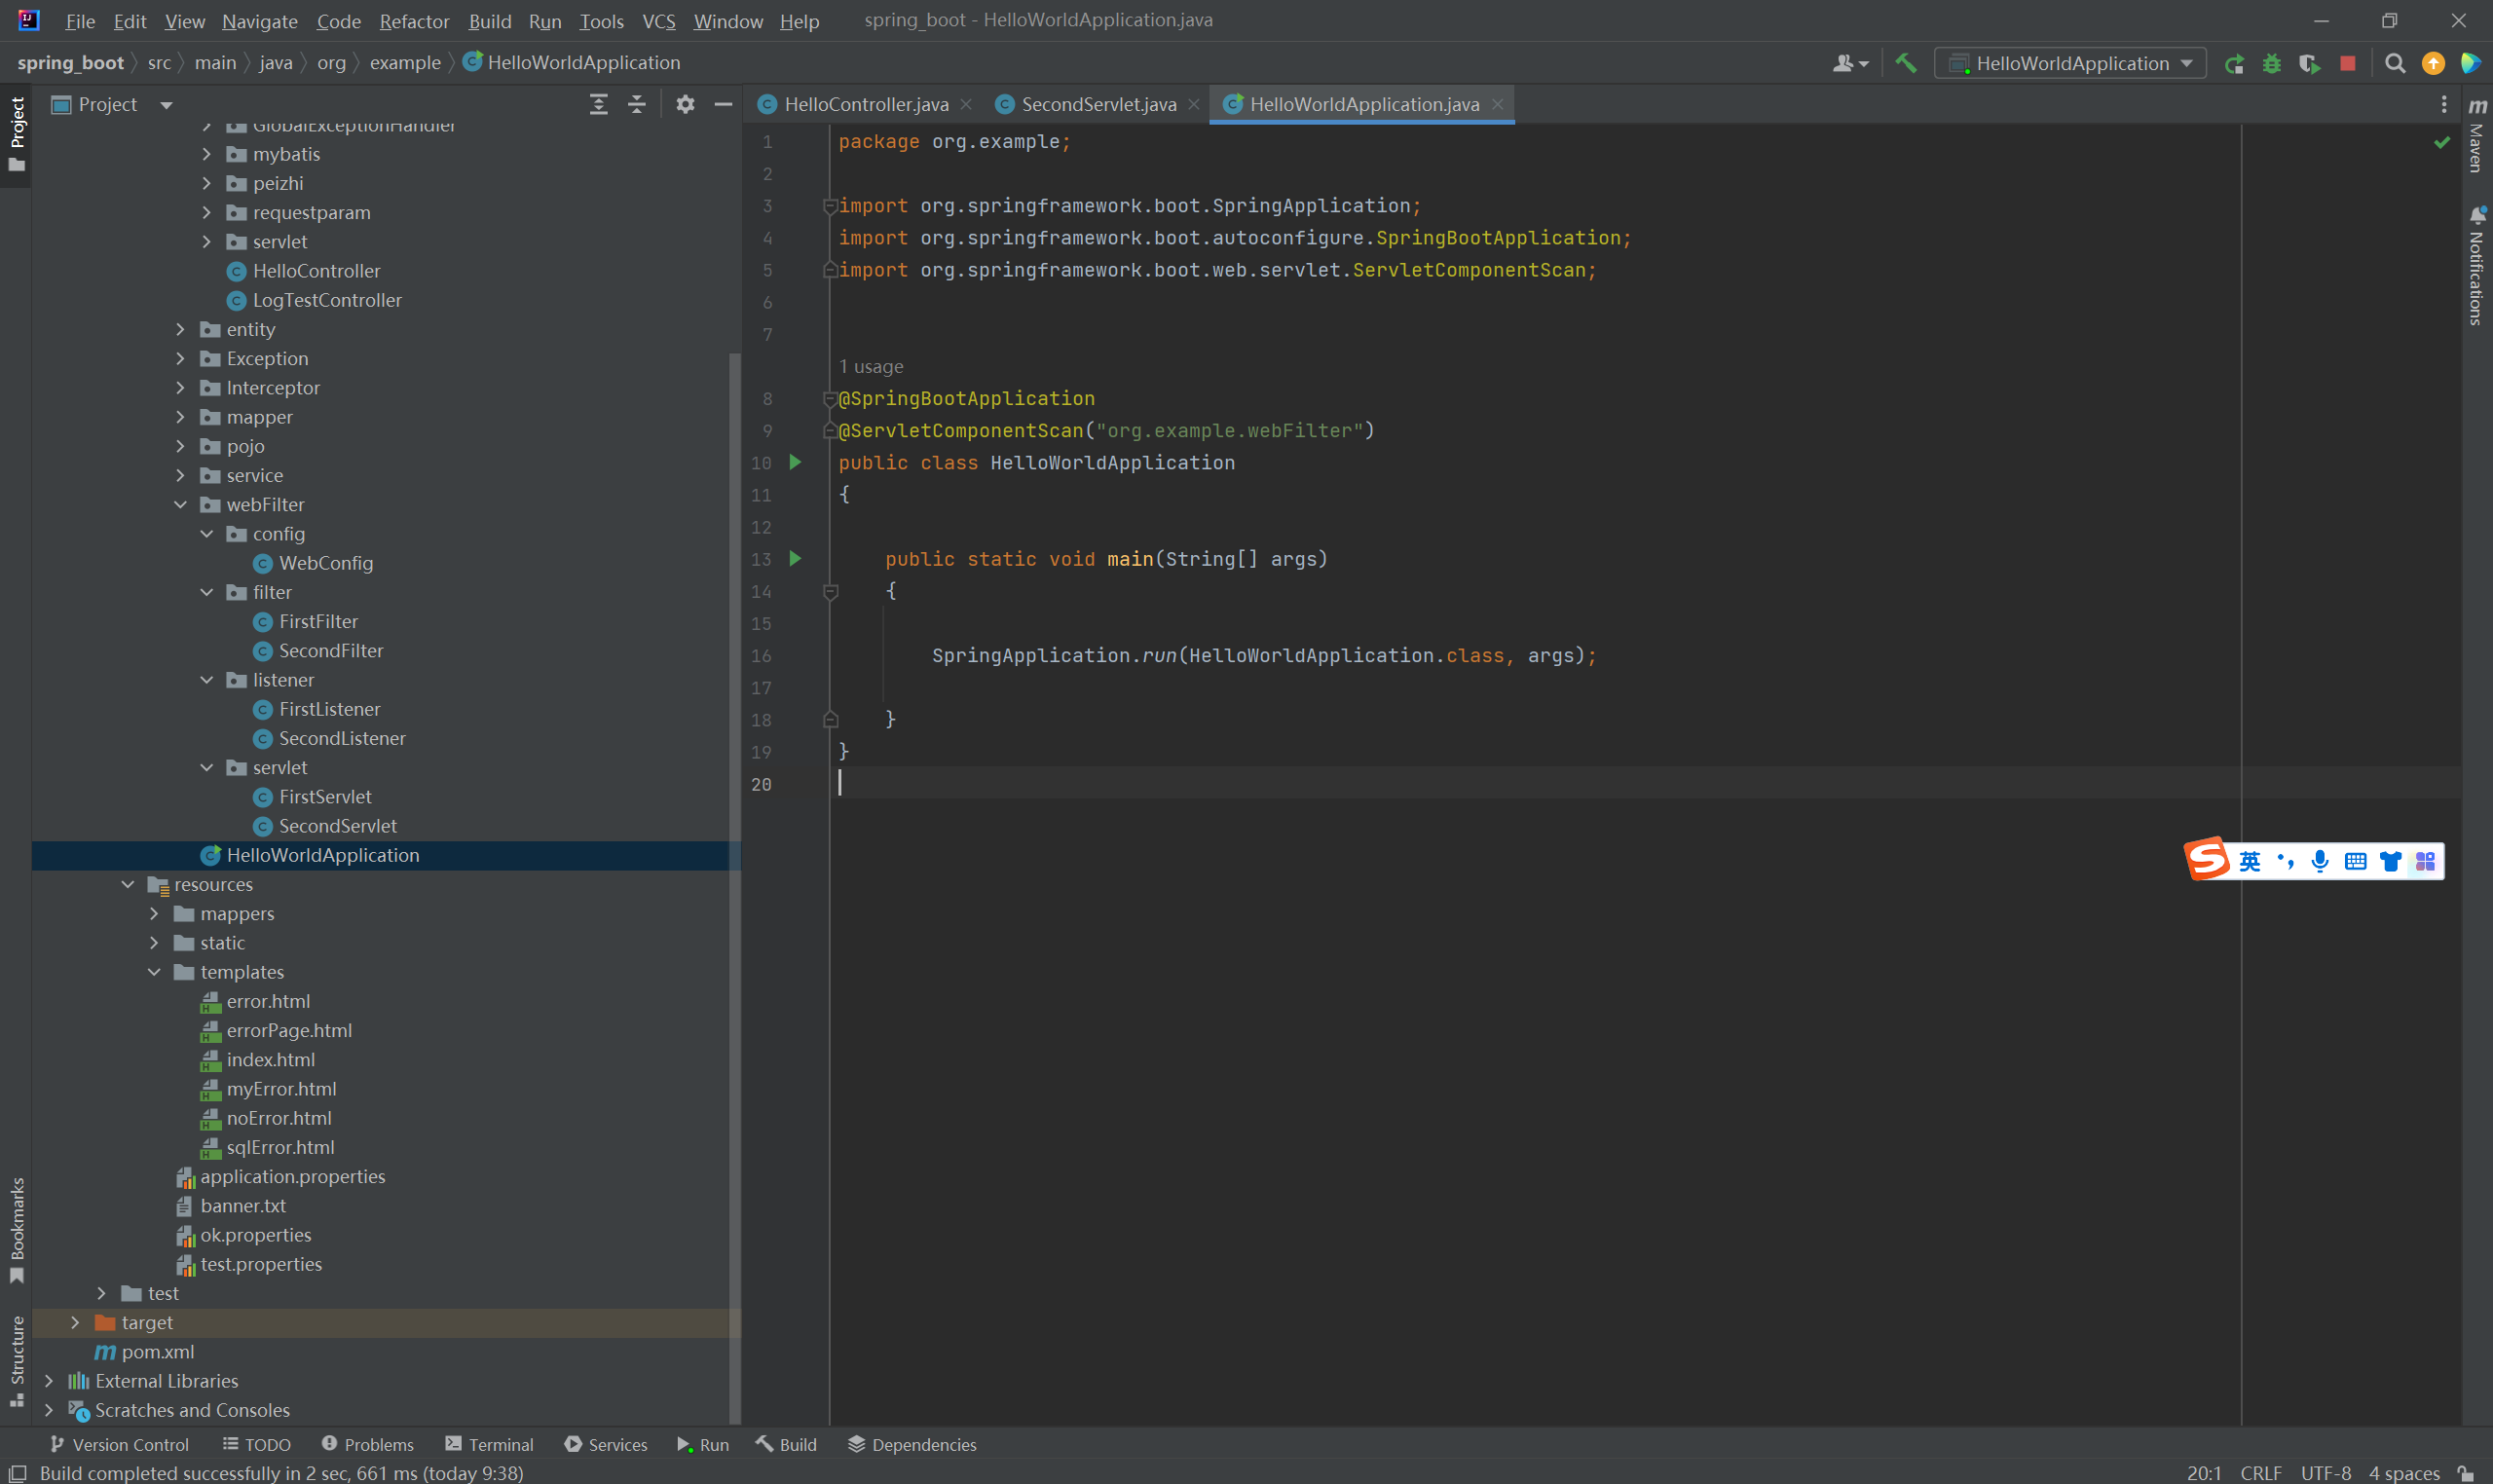Open pom.xml in project tree

[x=157, y=1351]
